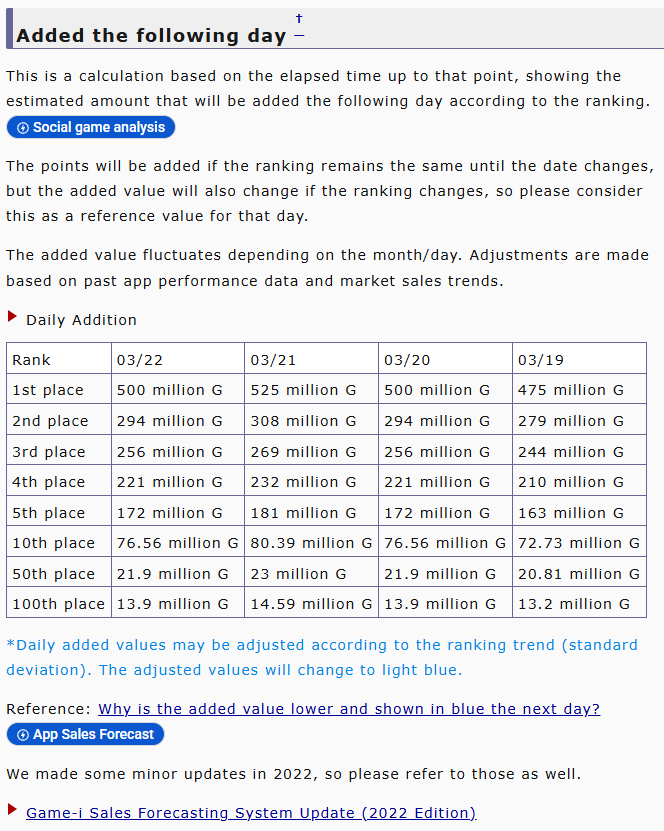Viewport: 664px width, 831px height.
Task: Click 4th place value under 03/20
Action: point(446,481)
